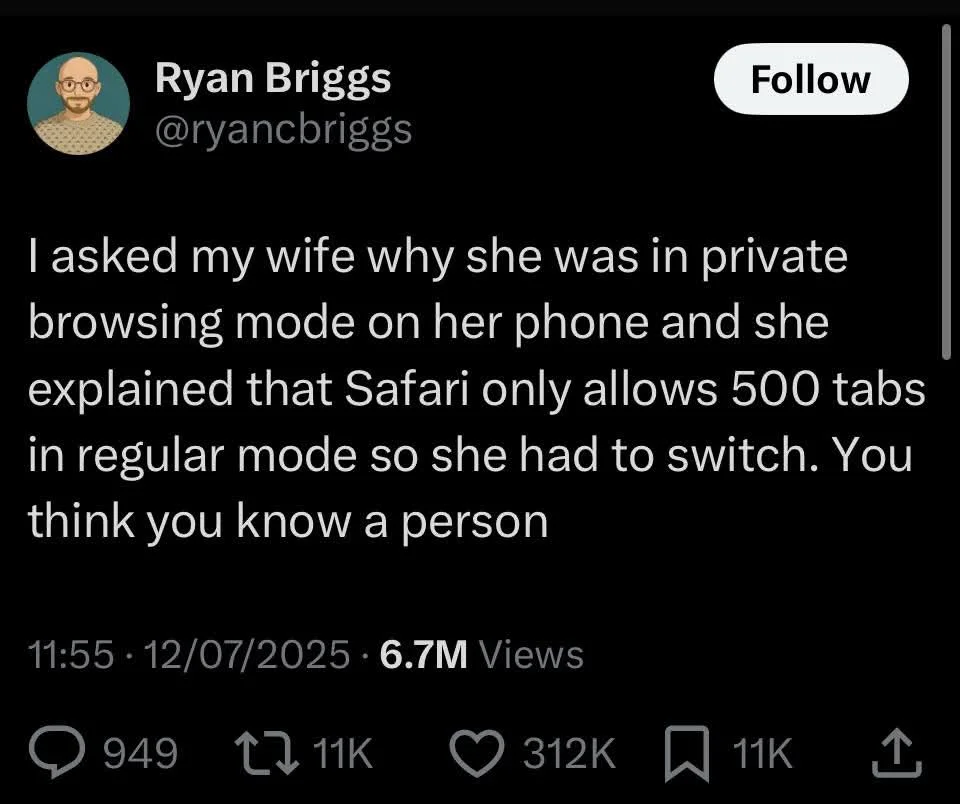
Task: Tap the share upload arrow icon
Action: [899, 754]
